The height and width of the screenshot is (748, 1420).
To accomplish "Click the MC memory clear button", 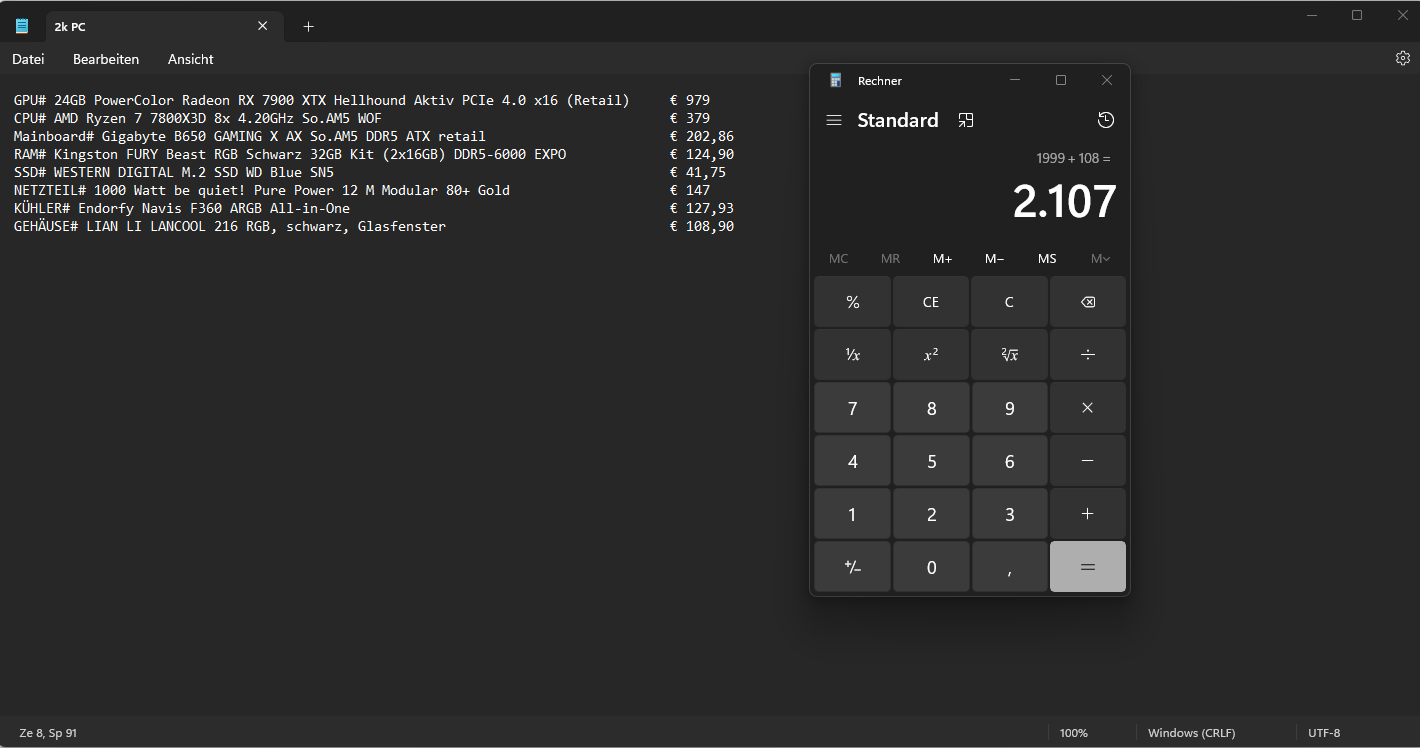I will coord(839,259).
